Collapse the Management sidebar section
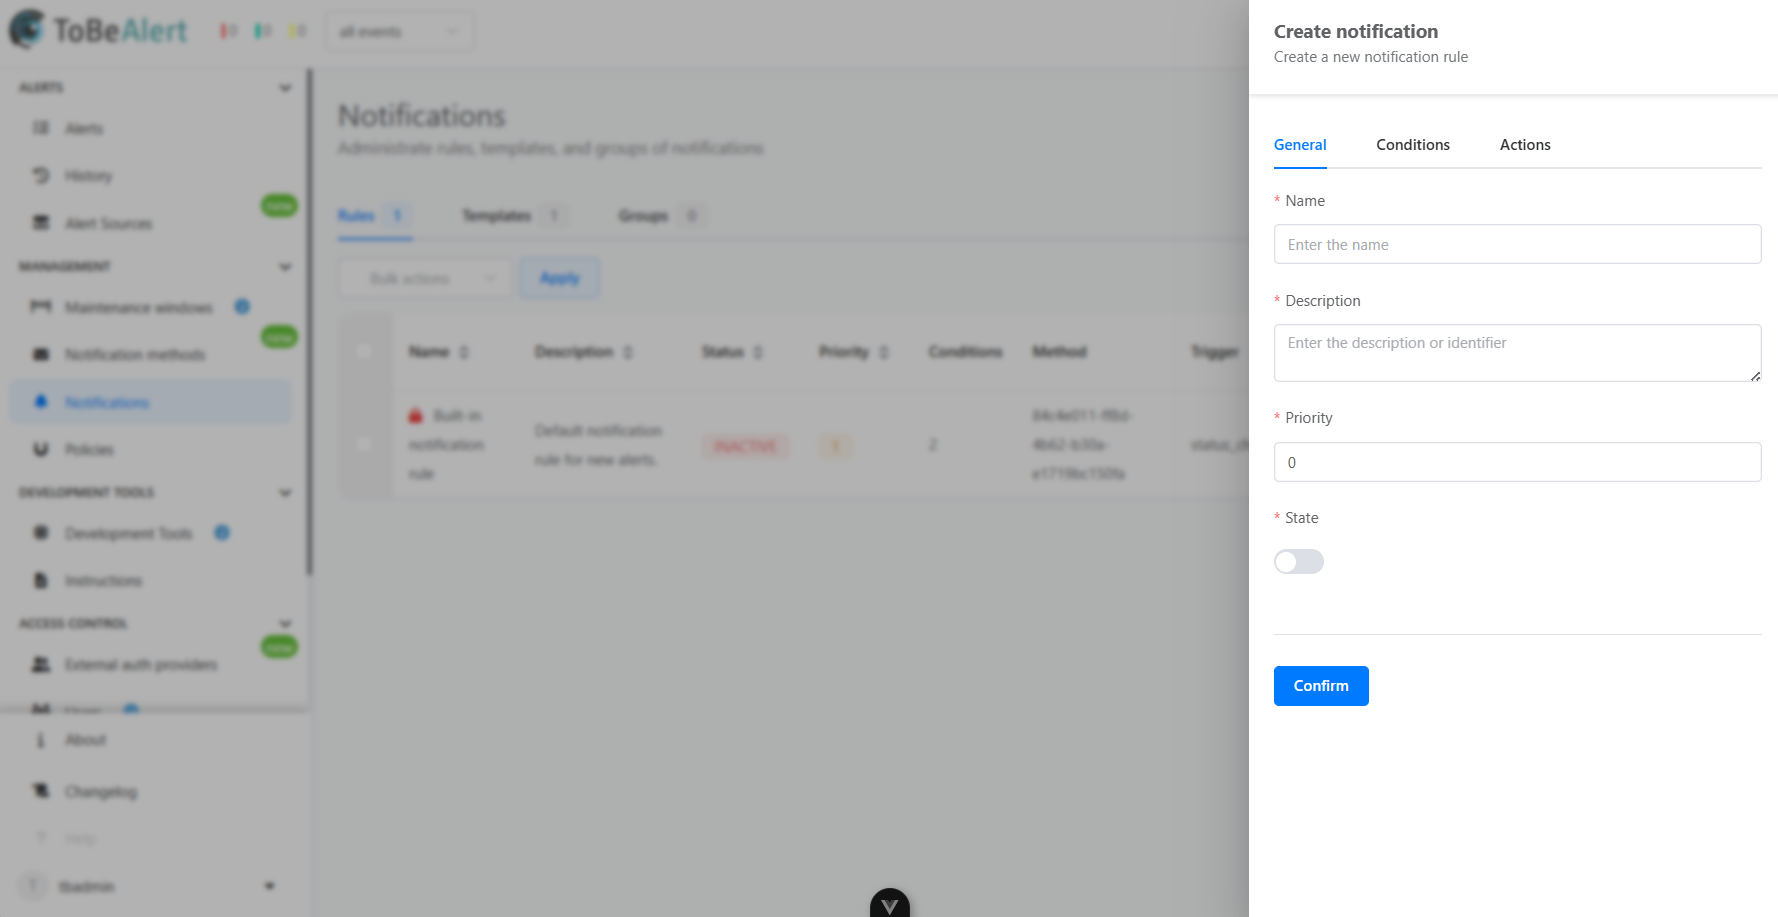This screenshot has height=917, width=1778. coord(285,267)
